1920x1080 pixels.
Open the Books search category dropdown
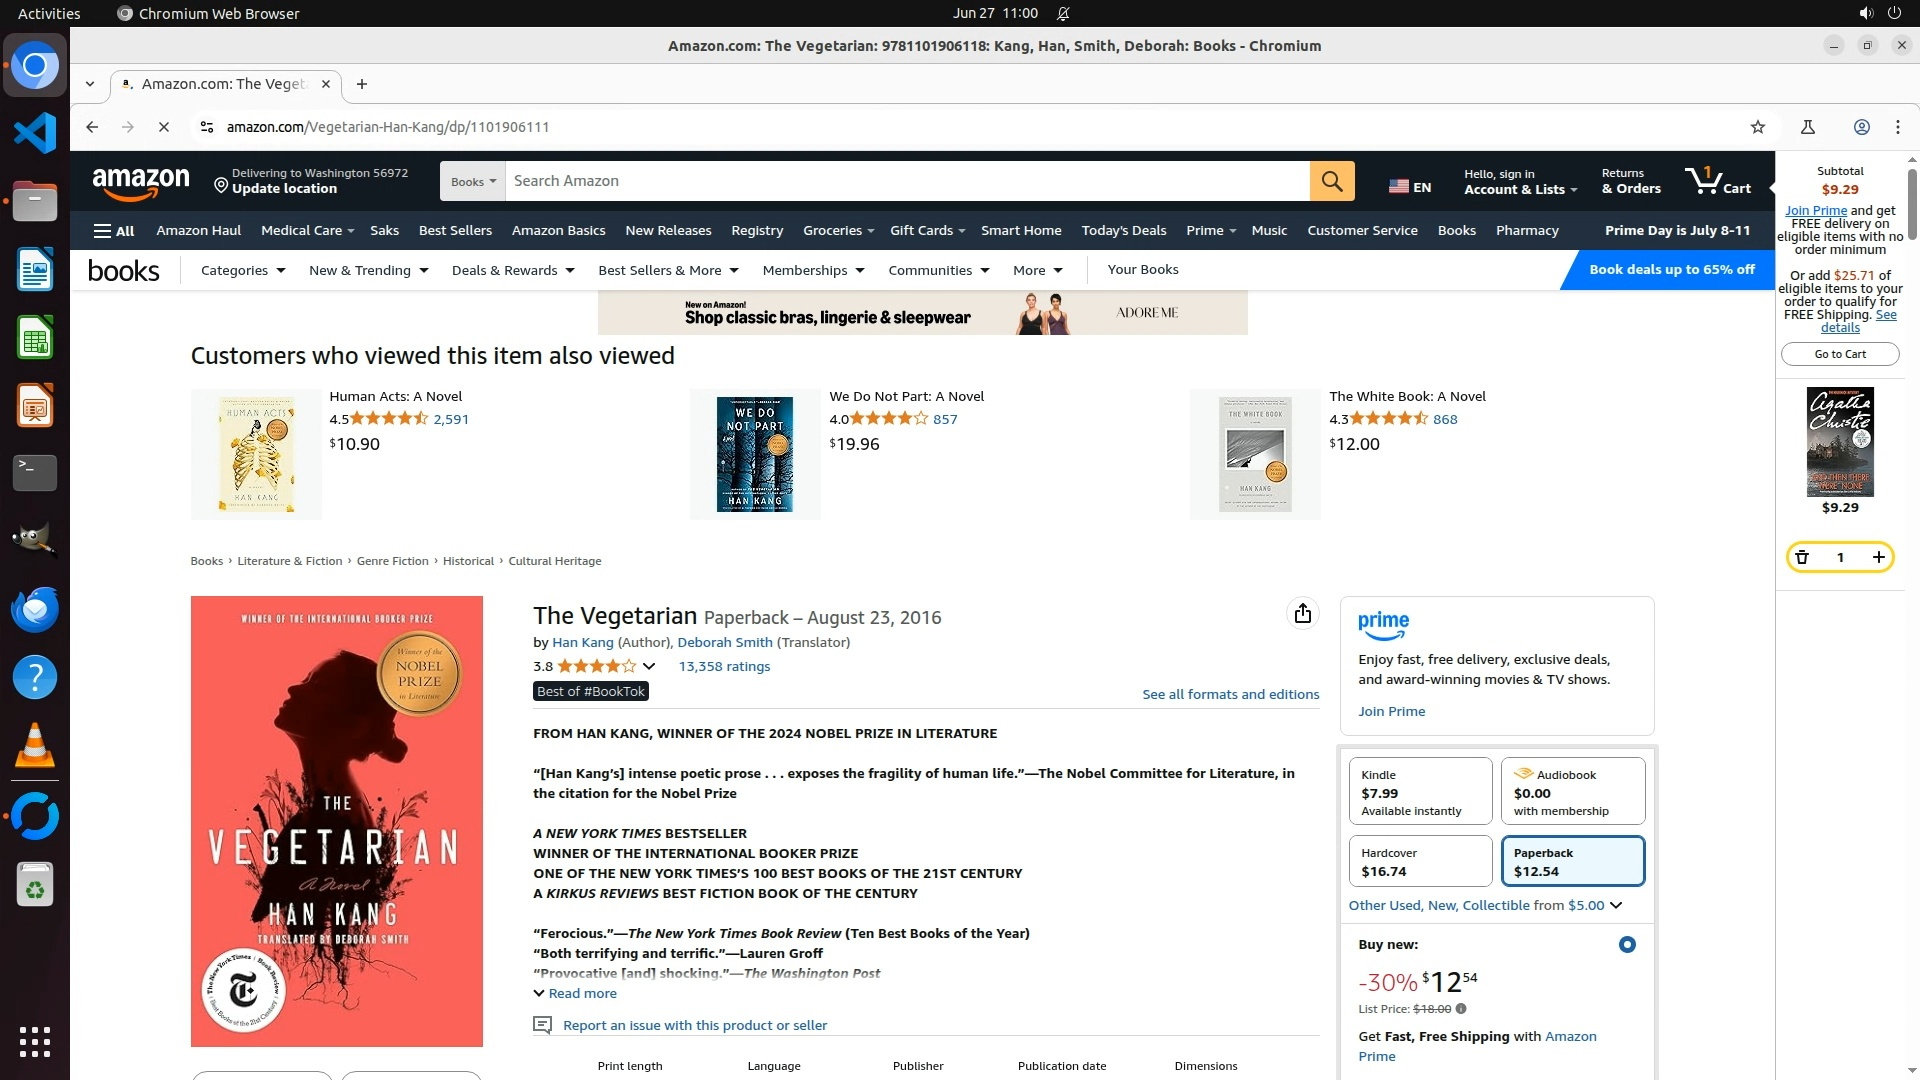(x=473, y=182)
